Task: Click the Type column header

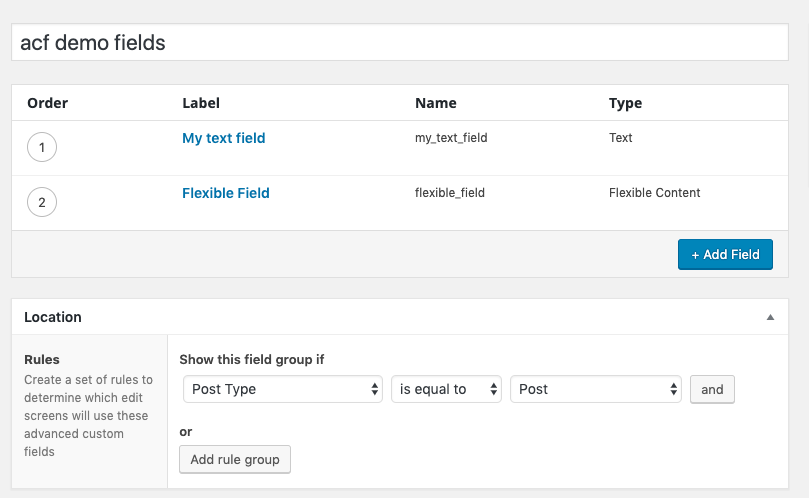Action: 625,103
